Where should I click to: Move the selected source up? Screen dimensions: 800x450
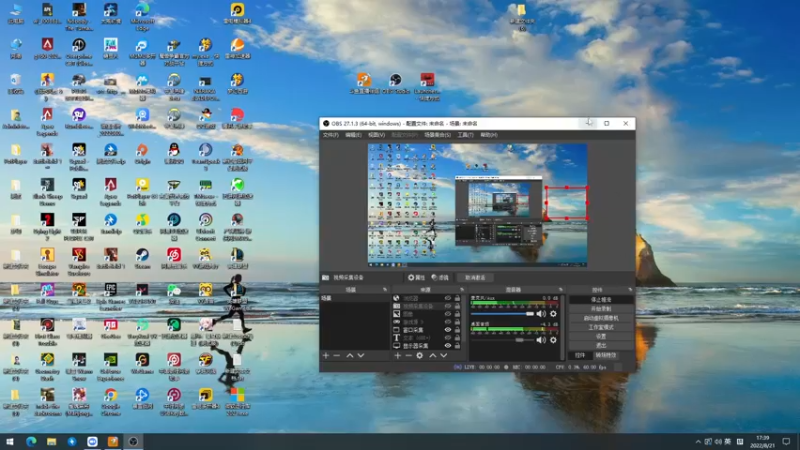click(x=433, y=355)
